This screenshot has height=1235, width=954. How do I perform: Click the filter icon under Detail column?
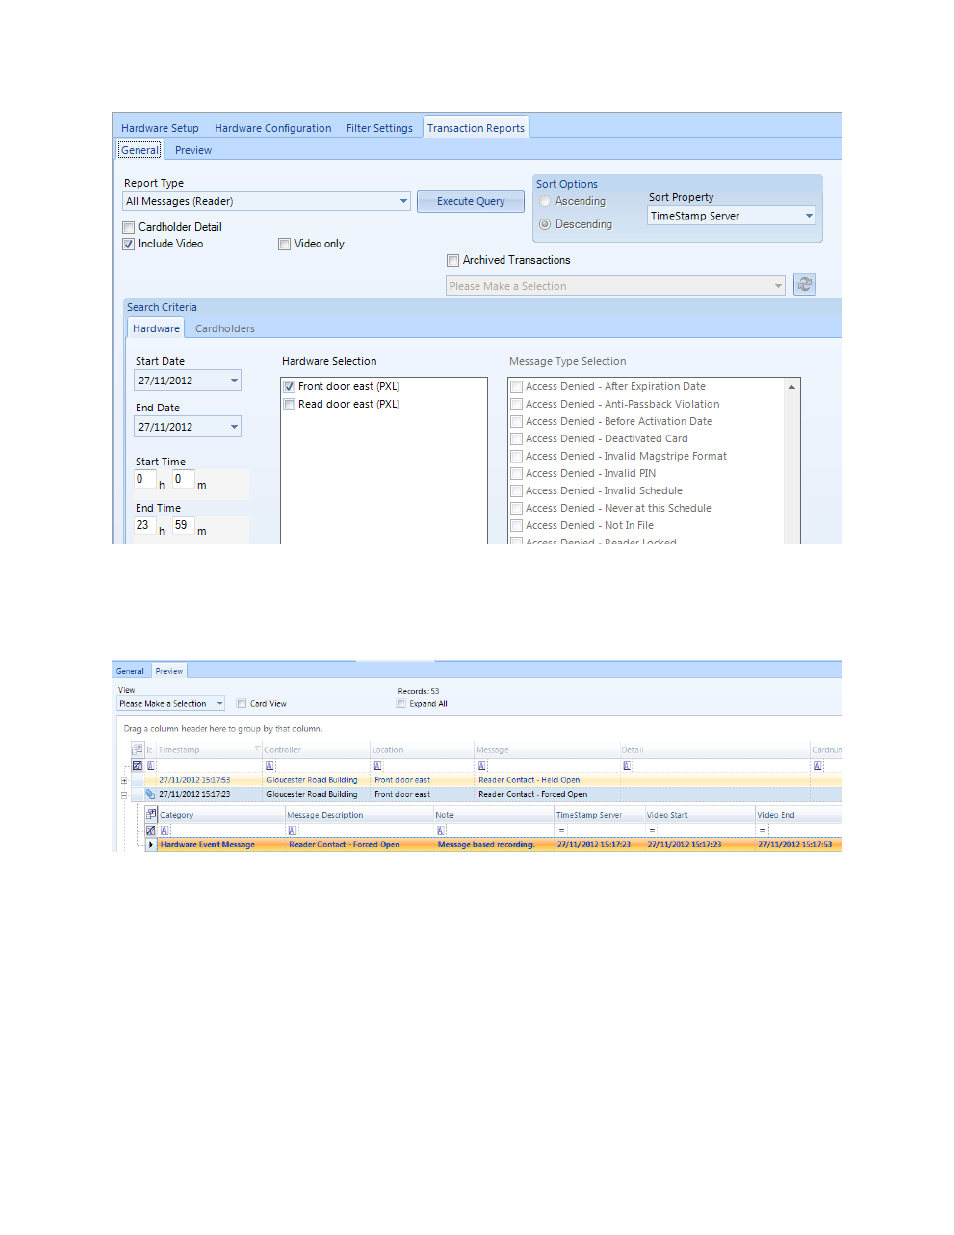coord(627,766)
